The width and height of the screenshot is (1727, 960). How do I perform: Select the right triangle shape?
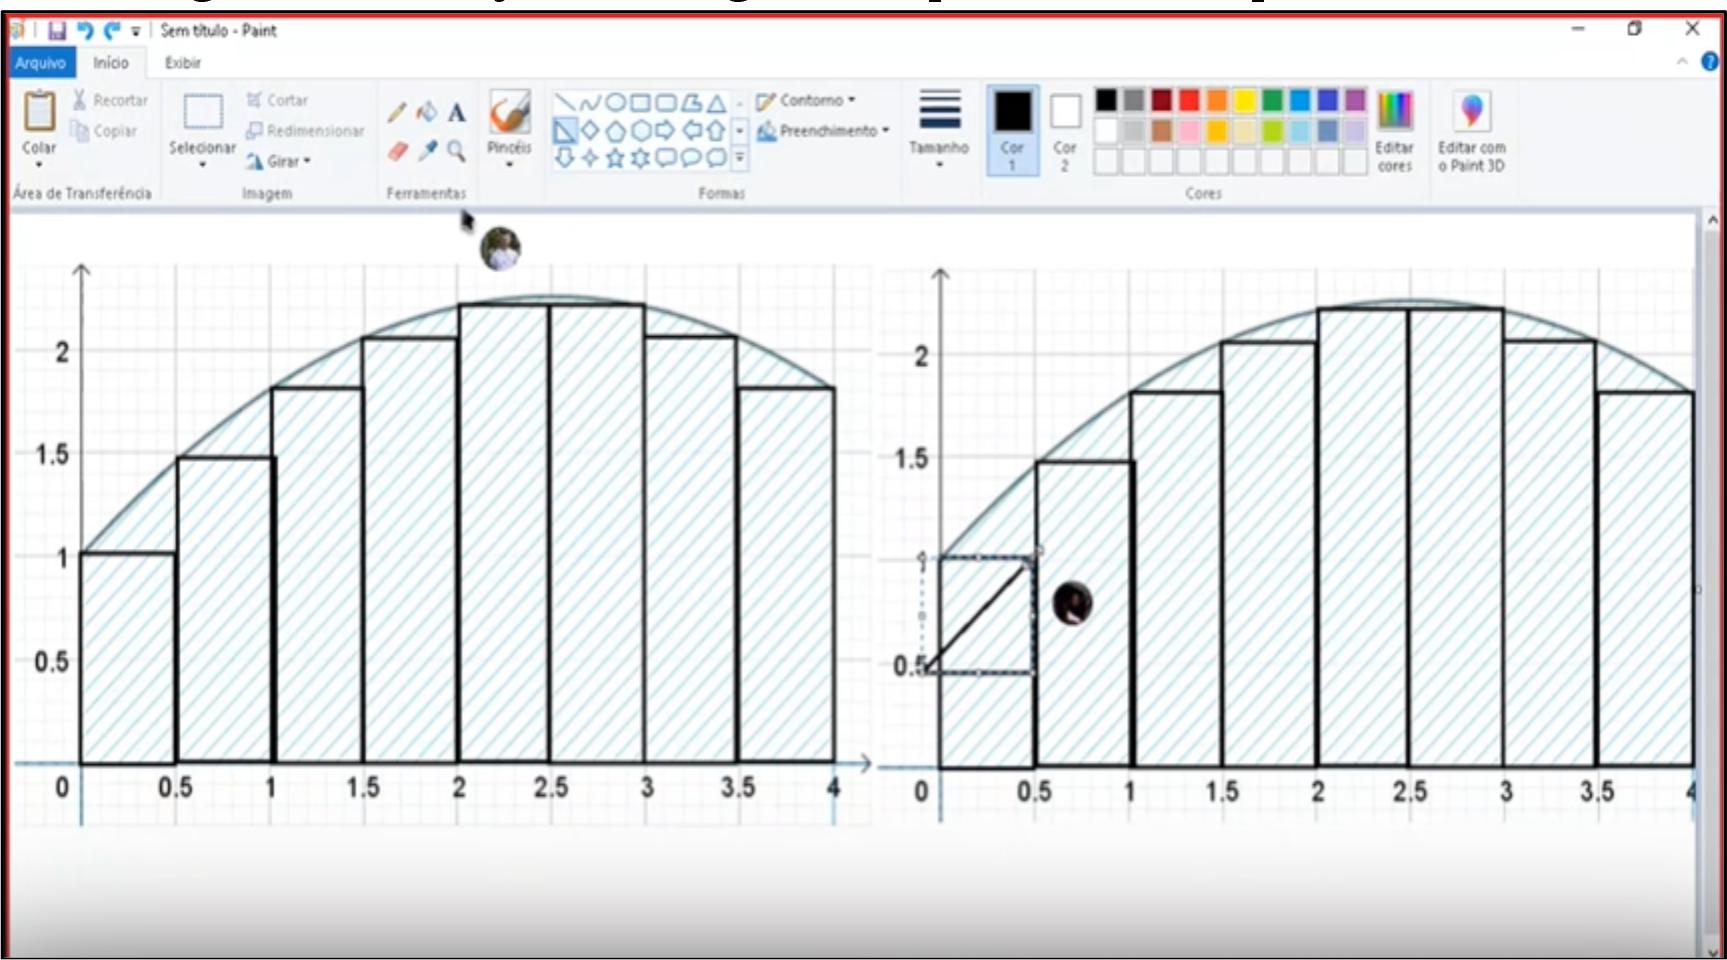click(565, 131)
